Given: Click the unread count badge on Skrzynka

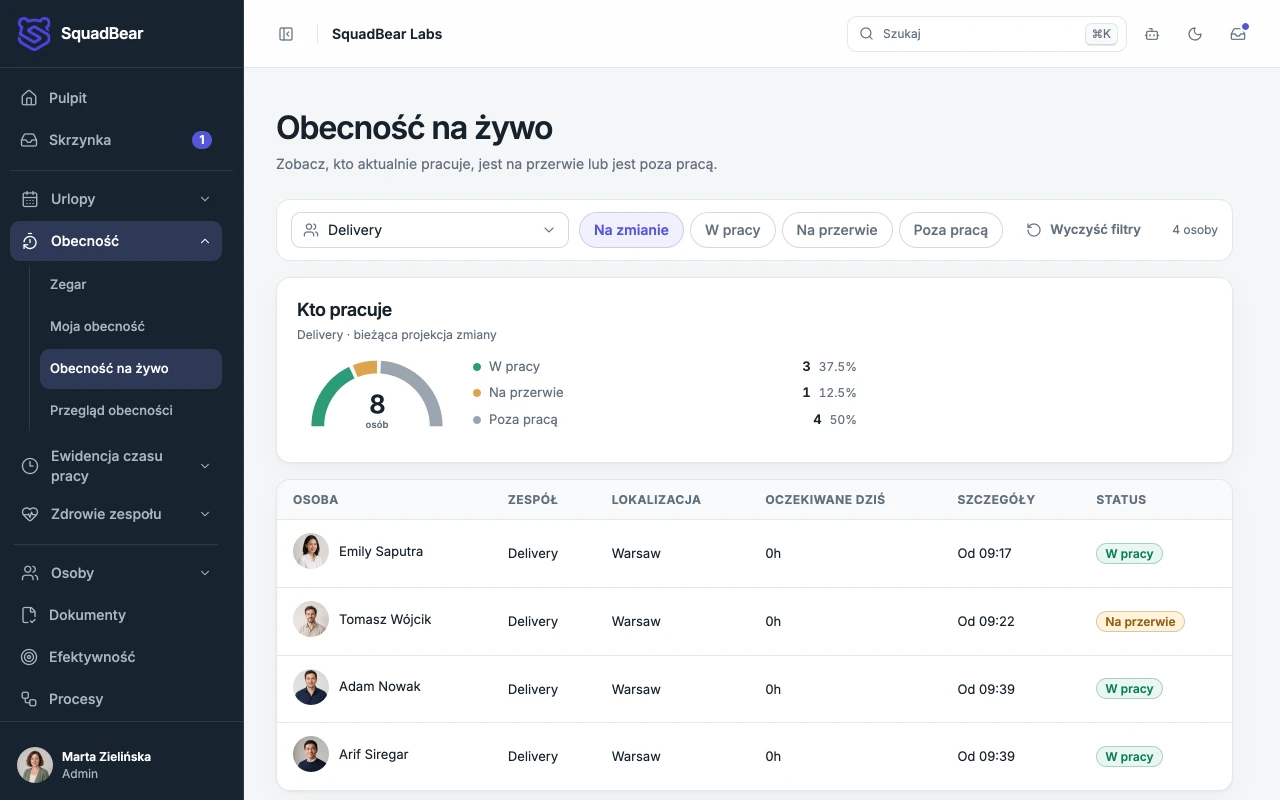Looking at the screenshot, I should tap(202, 140).
